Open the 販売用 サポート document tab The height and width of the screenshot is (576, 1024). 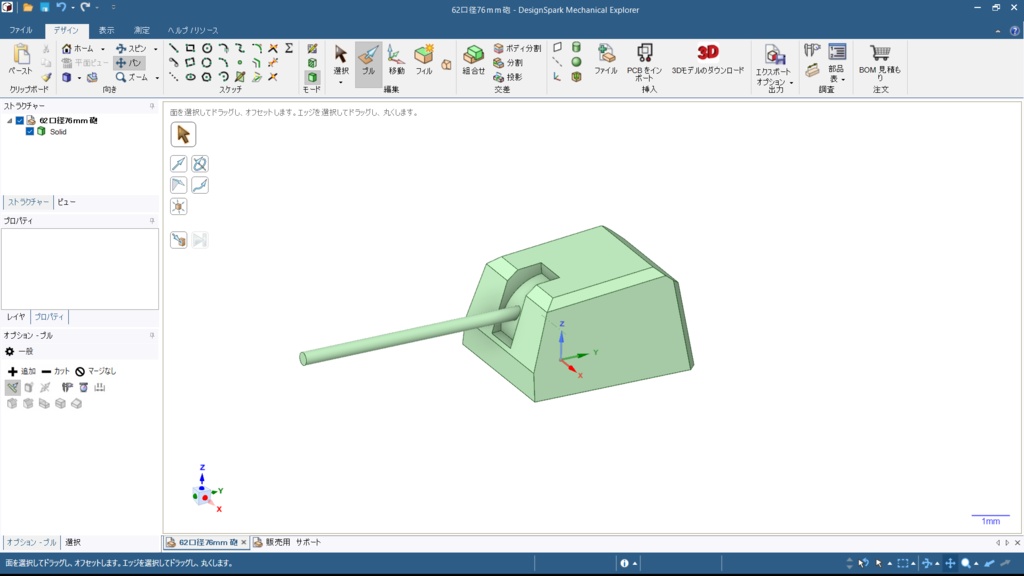pos(287,542)
